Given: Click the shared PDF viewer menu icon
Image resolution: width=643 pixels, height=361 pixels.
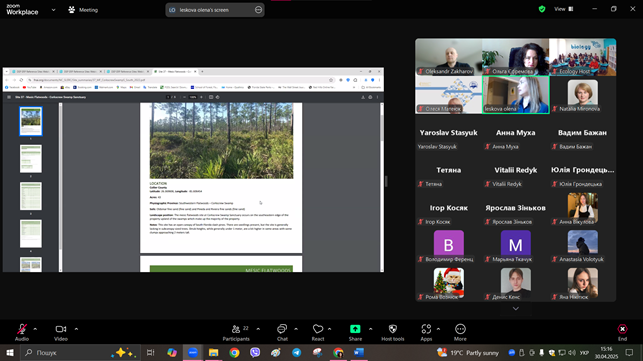Looking at the screenshot, I should point(9,97).
